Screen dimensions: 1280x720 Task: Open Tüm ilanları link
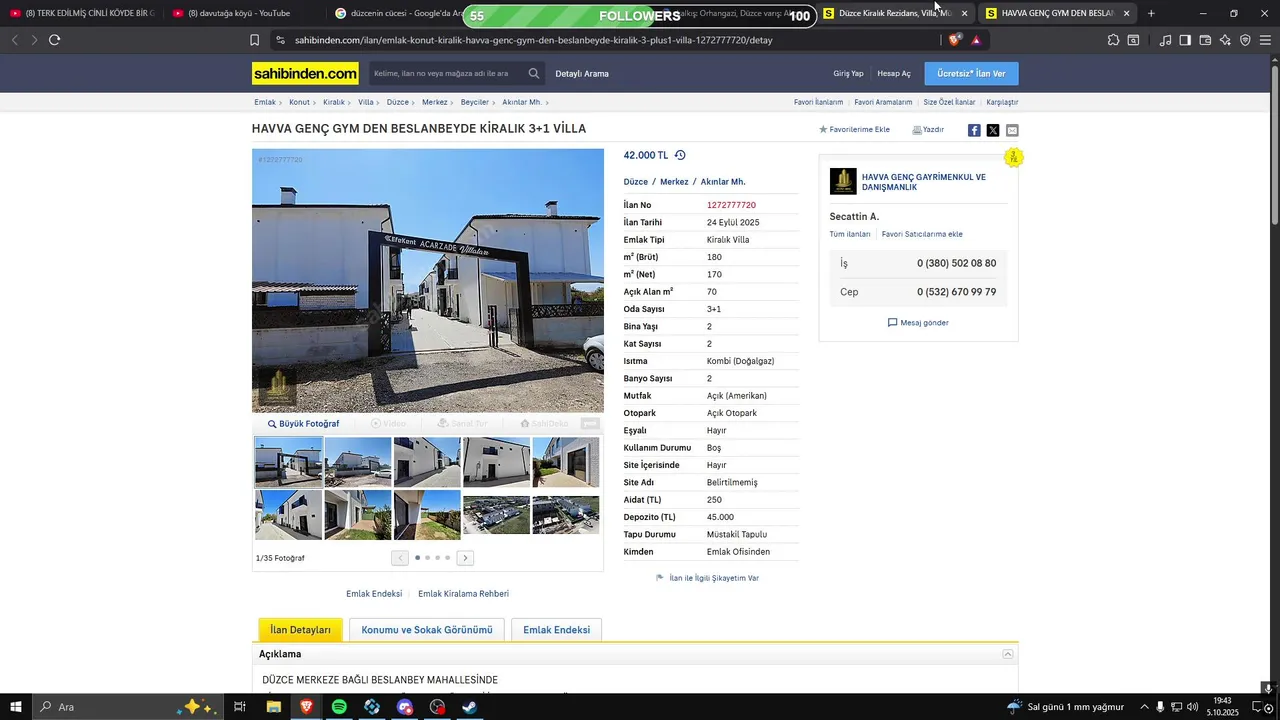[850, 234]
